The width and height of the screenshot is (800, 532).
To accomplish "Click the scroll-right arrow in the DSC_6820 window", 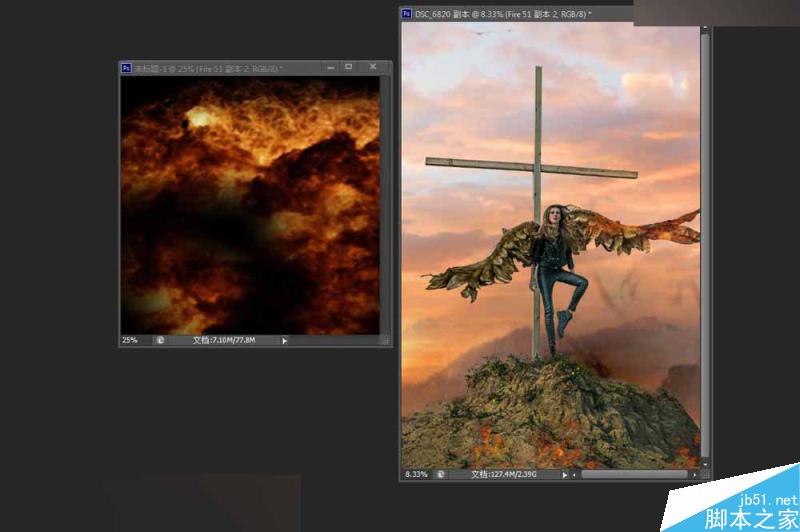I will 694,475.
